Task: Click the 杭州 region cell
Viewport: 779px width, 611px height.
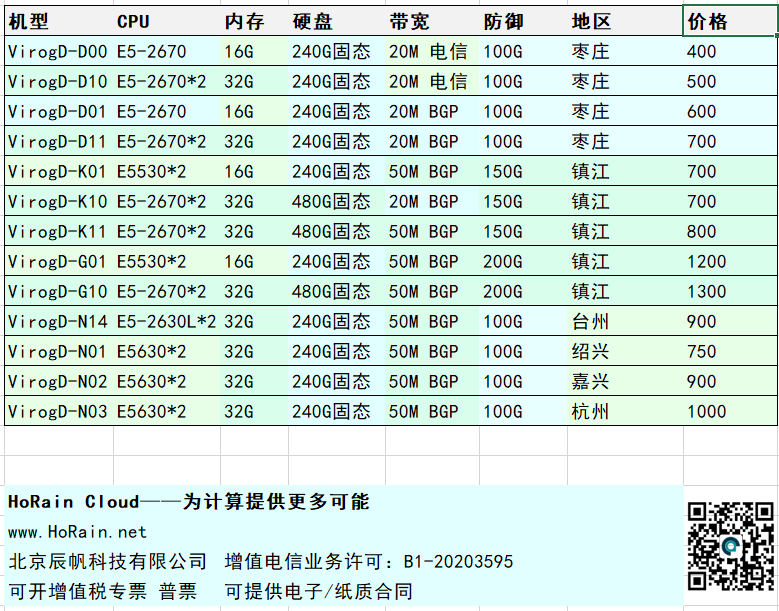Action: click(625, 411)
